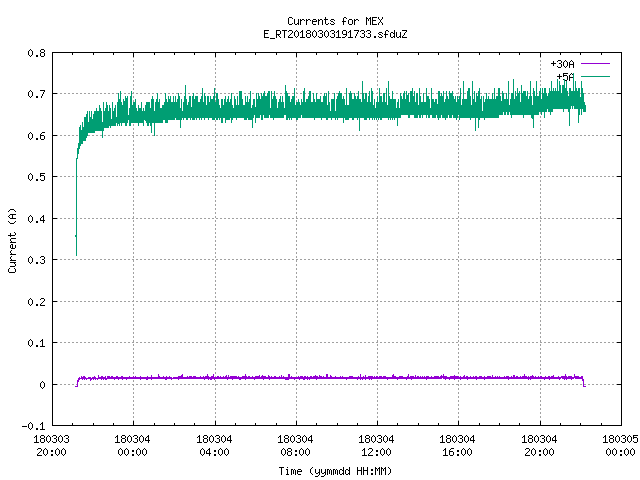The width and height of the screenshot is (640, 480).
Task: Click the y-axis tick value 0
Action: 42,385
